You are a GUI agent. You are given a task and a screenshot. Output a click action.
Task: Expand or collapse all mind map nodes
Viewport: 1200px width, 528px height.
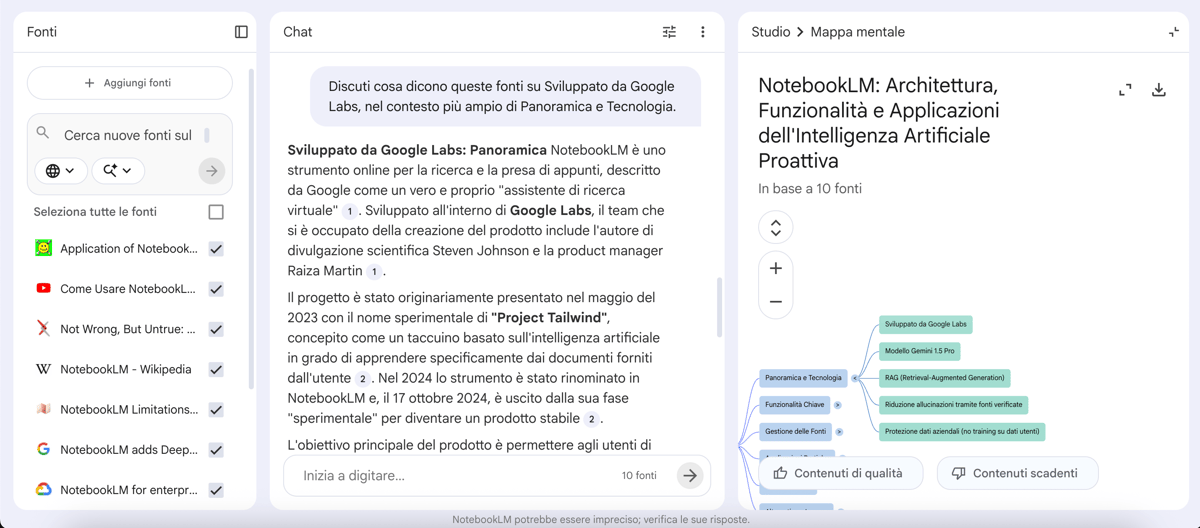[x=776, y=228]
